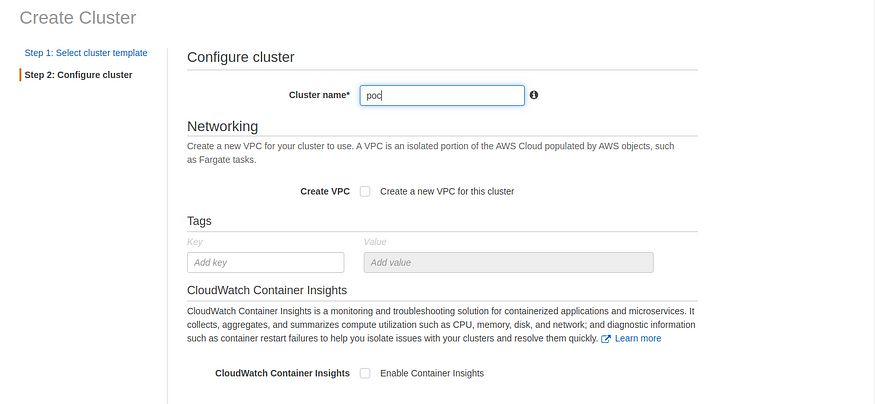This screenshot has width=875, height=404.
Task: Enable the Container Insights checkbox
Action: click(365, 373)
